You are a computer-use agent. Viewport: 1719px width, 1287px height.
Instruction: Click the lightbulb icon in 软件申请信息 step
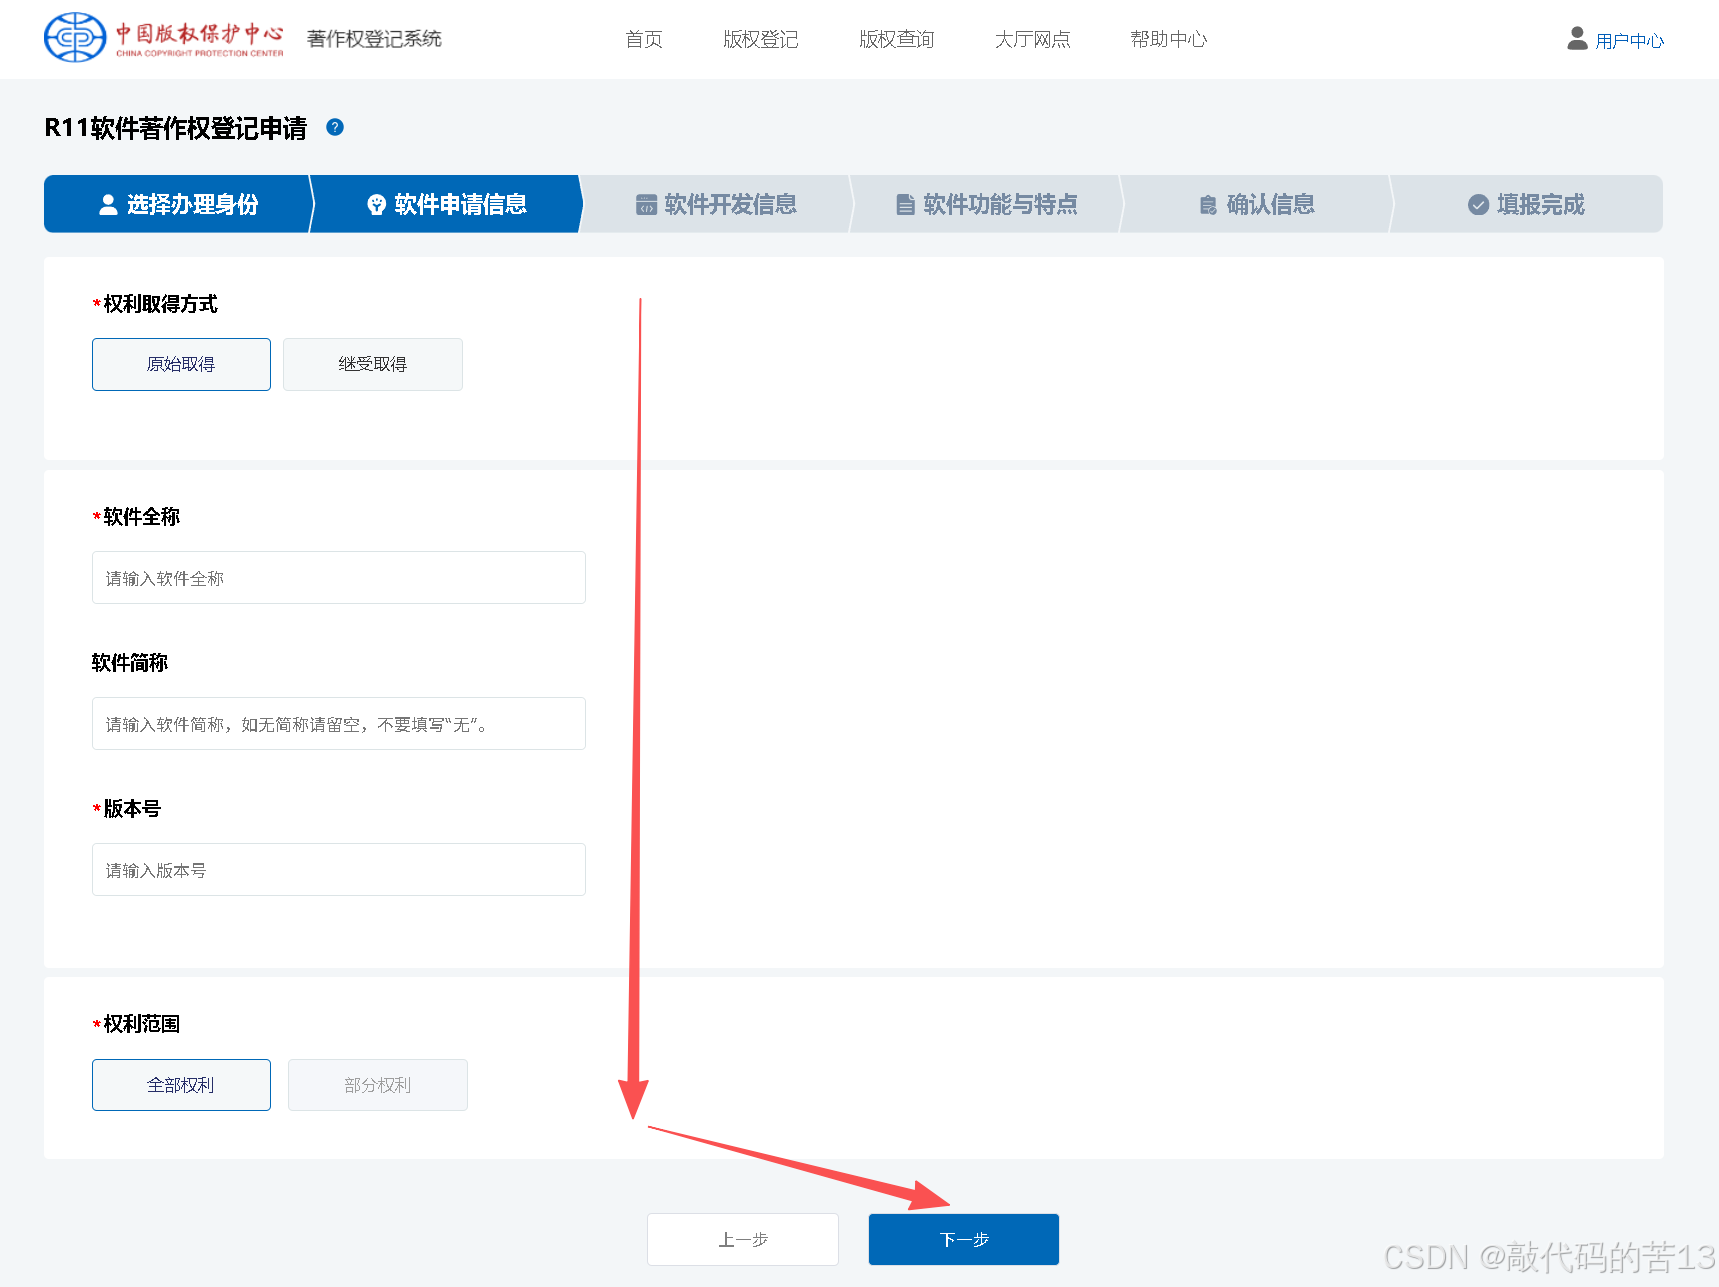tap(376, 204)
